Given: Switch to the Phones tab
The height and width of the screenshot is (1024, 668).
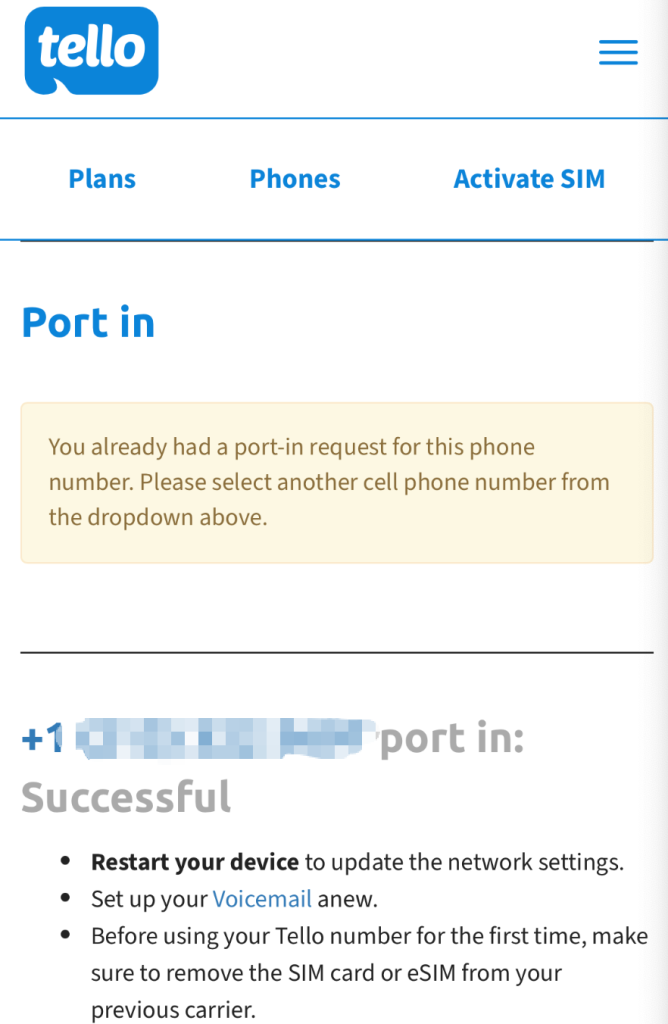Looking at the screenshot, I should 295,179.
